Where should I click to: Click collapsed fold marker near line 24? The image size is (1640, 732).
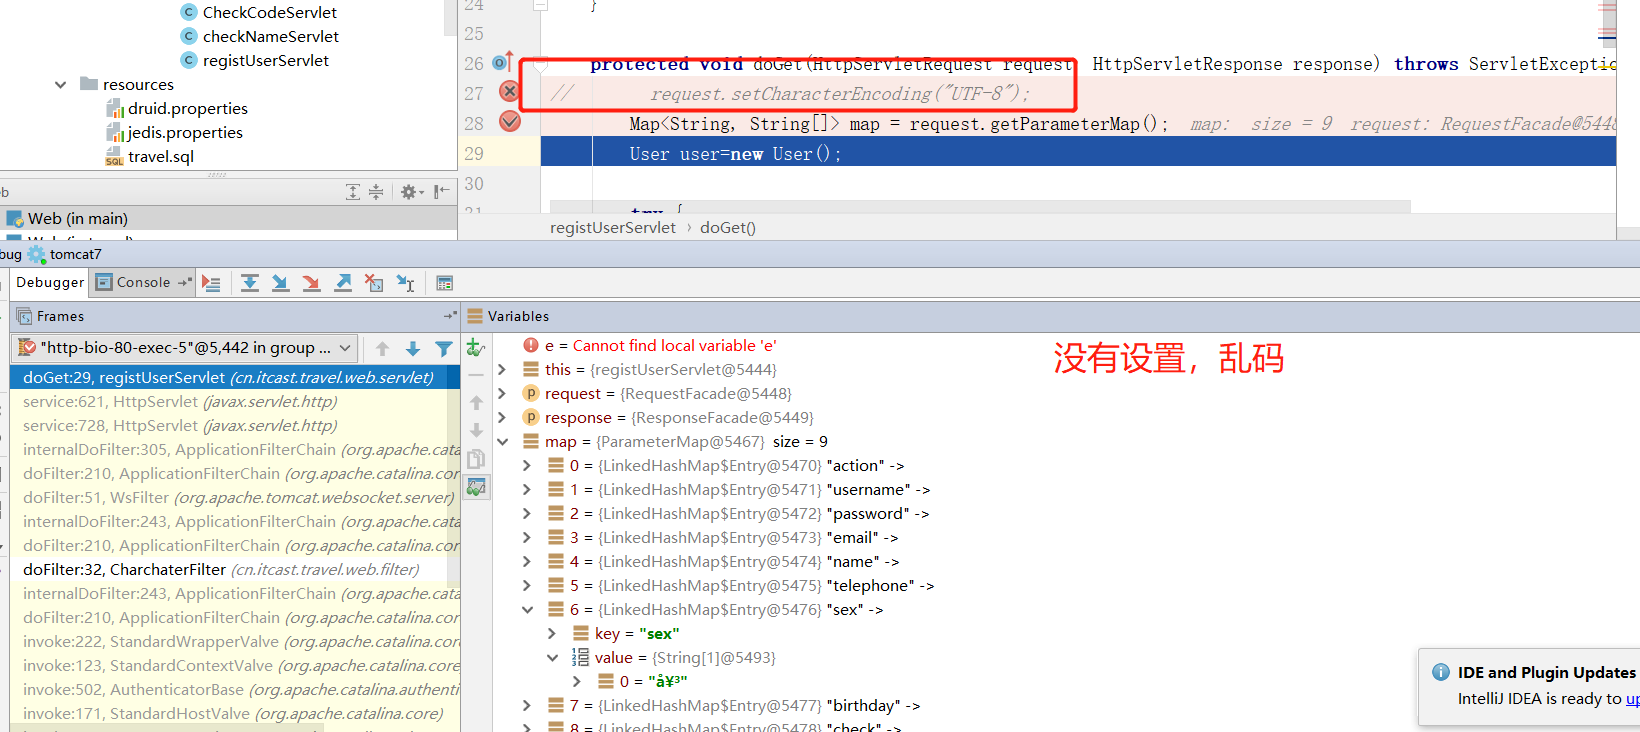coord(540,5)
